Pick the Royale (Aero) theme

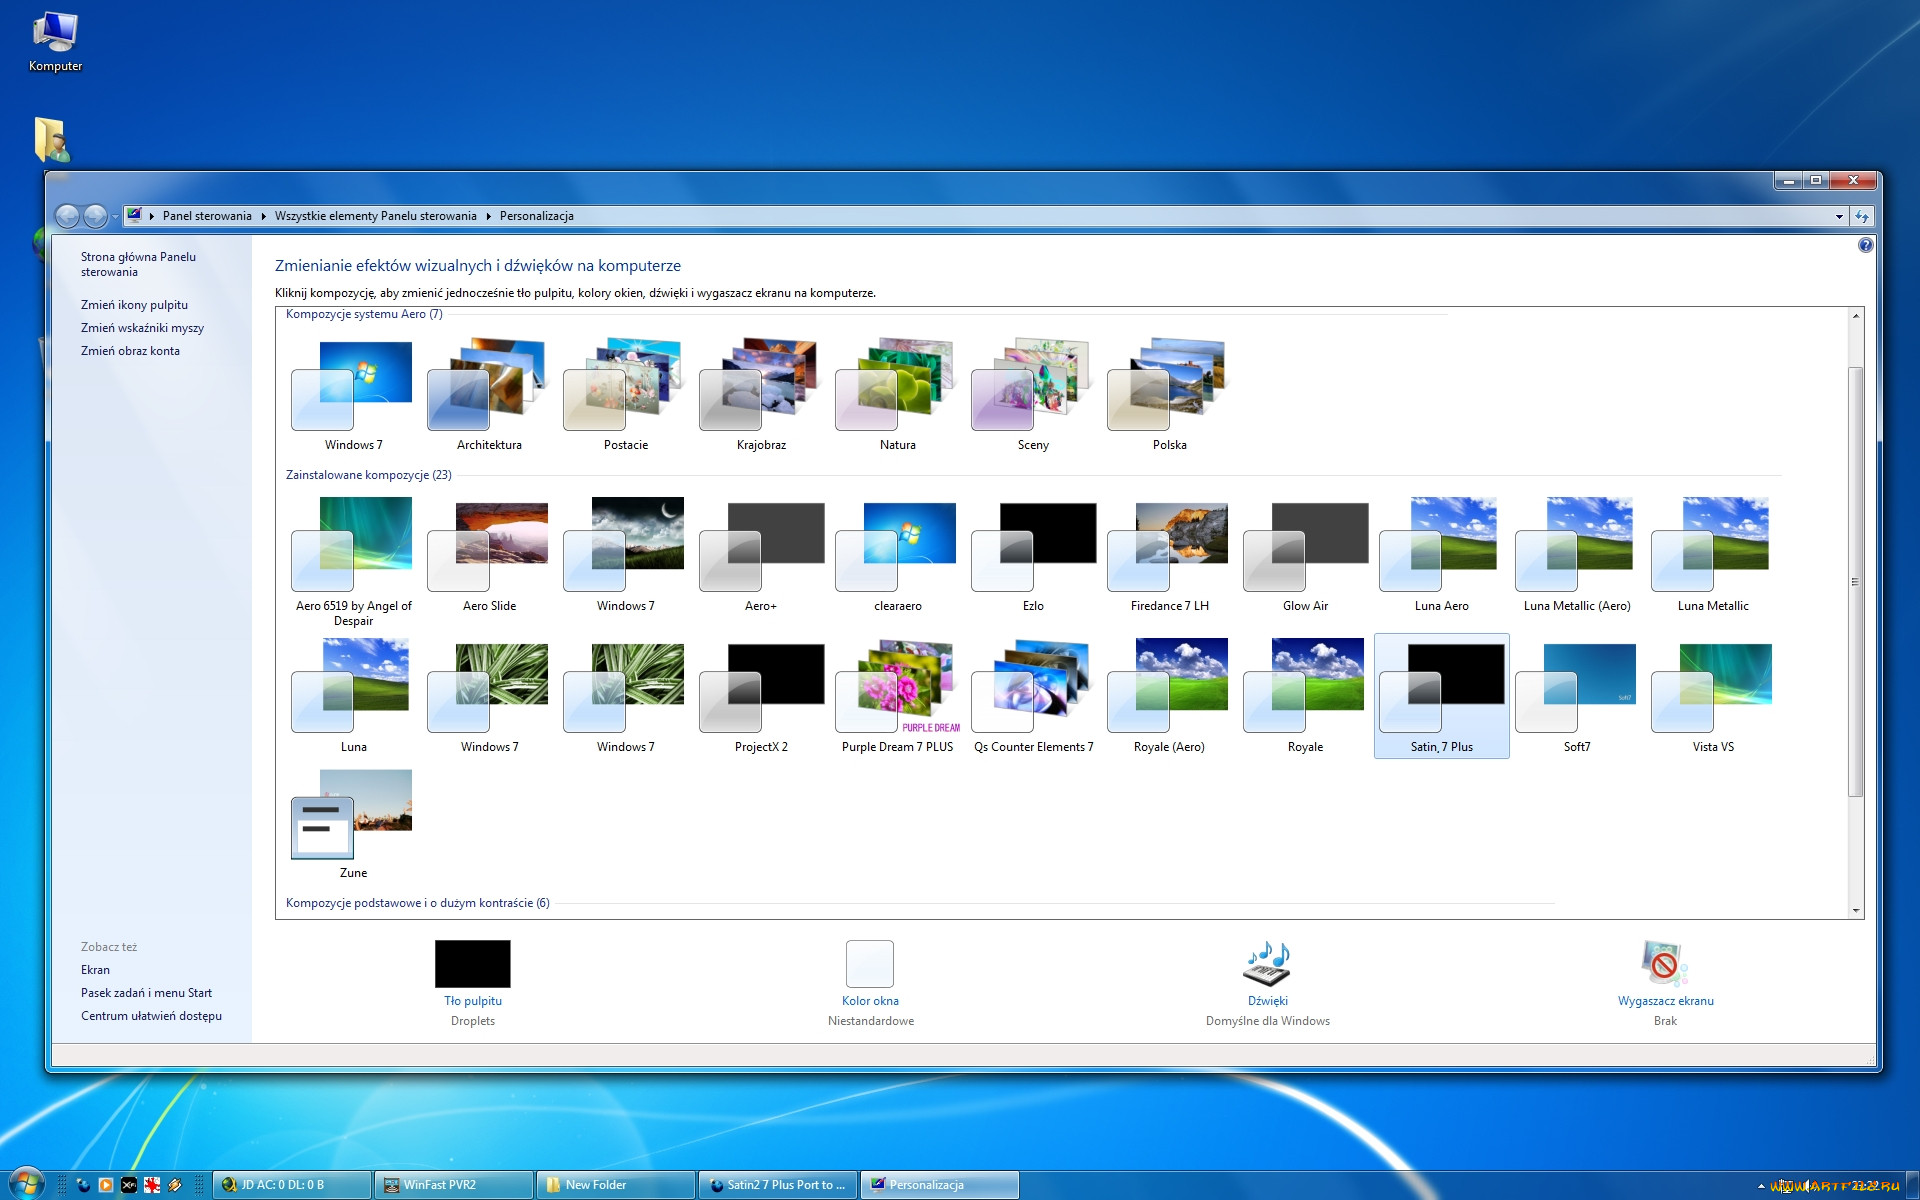(x=1169, y=696)
